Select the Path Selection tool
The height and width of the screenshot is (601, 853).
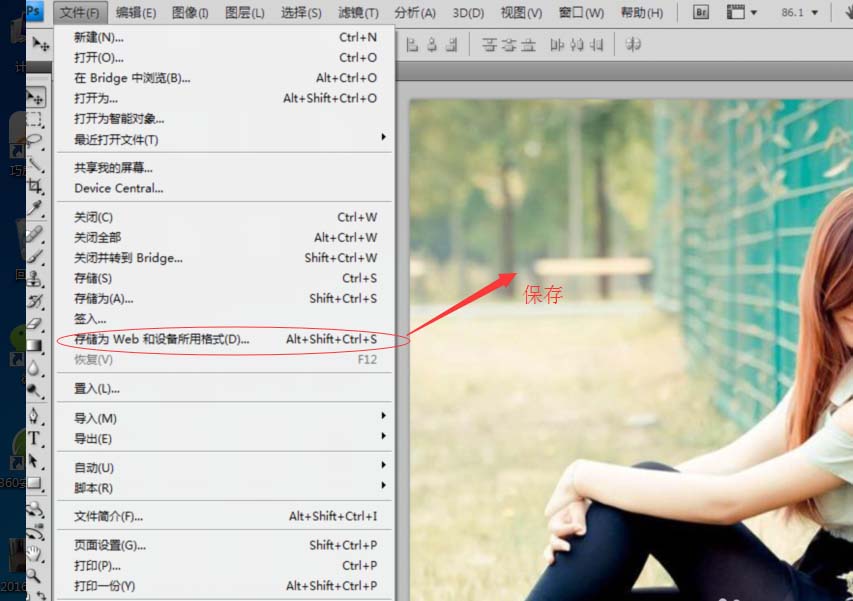[34, 461]
